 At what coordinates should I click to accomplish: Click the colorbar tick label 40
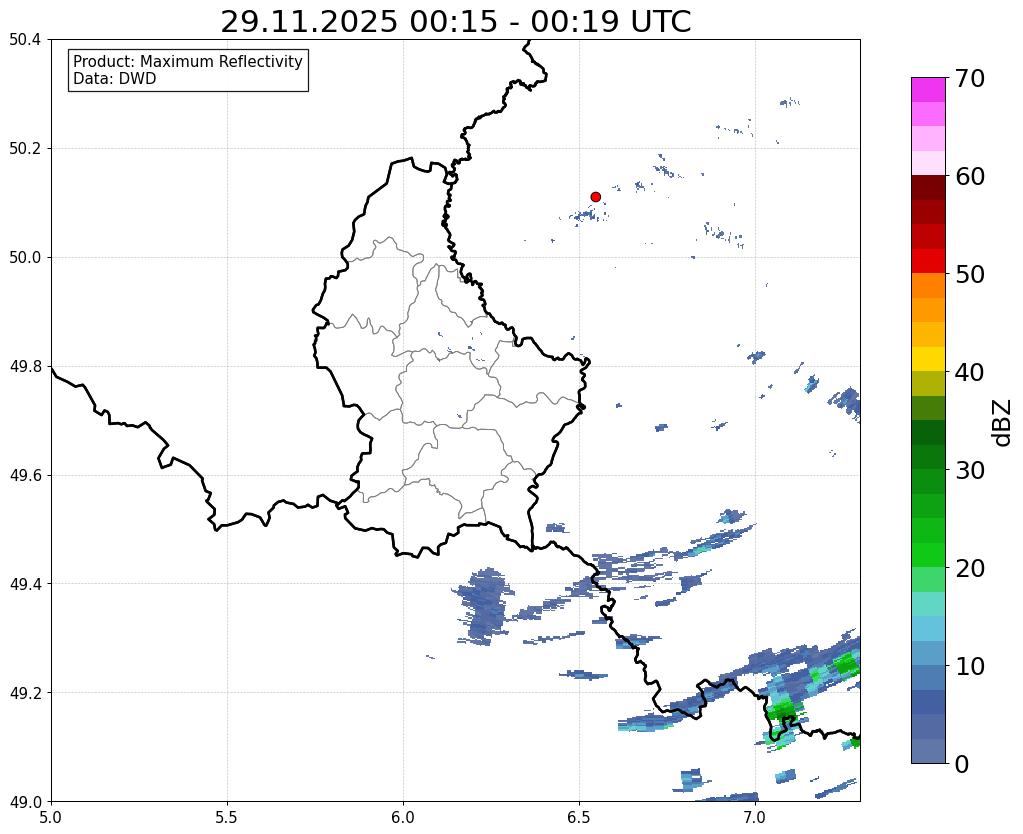point(970,372)
